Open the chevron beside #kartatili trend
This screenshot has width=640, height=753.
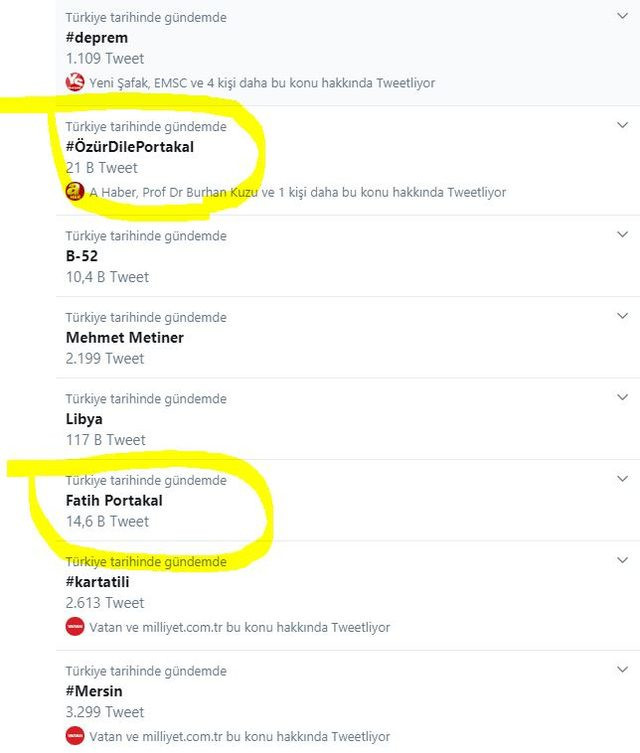tap(621, 561)
